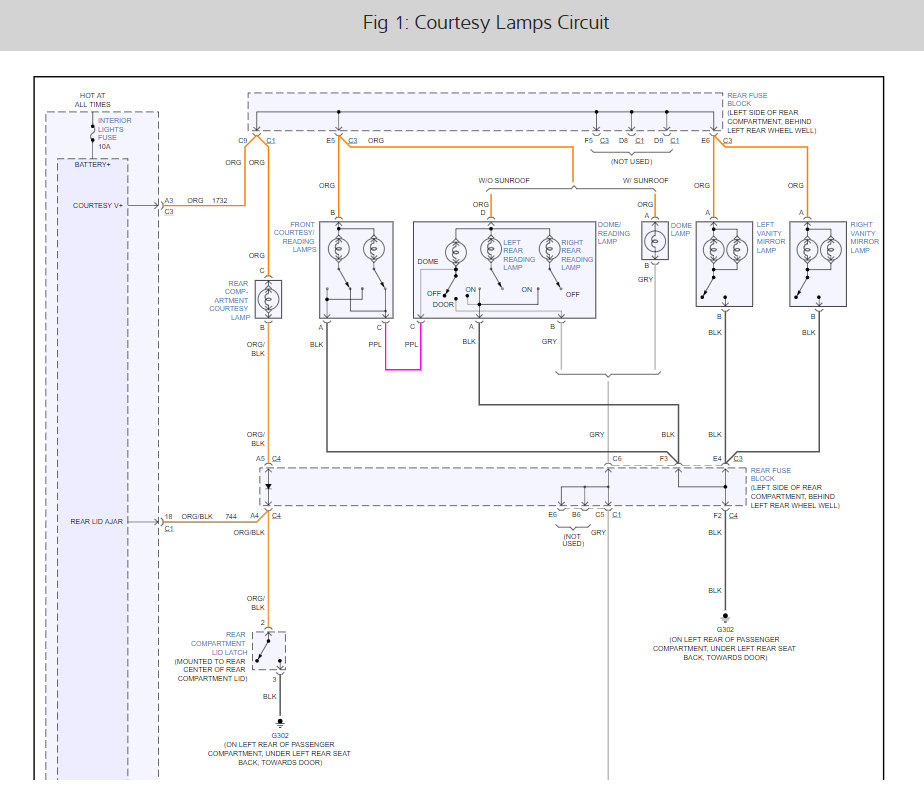Screen dimensions: 924x810
Task: Click the left vanity mirror lamp box
Action: (724, 264)
